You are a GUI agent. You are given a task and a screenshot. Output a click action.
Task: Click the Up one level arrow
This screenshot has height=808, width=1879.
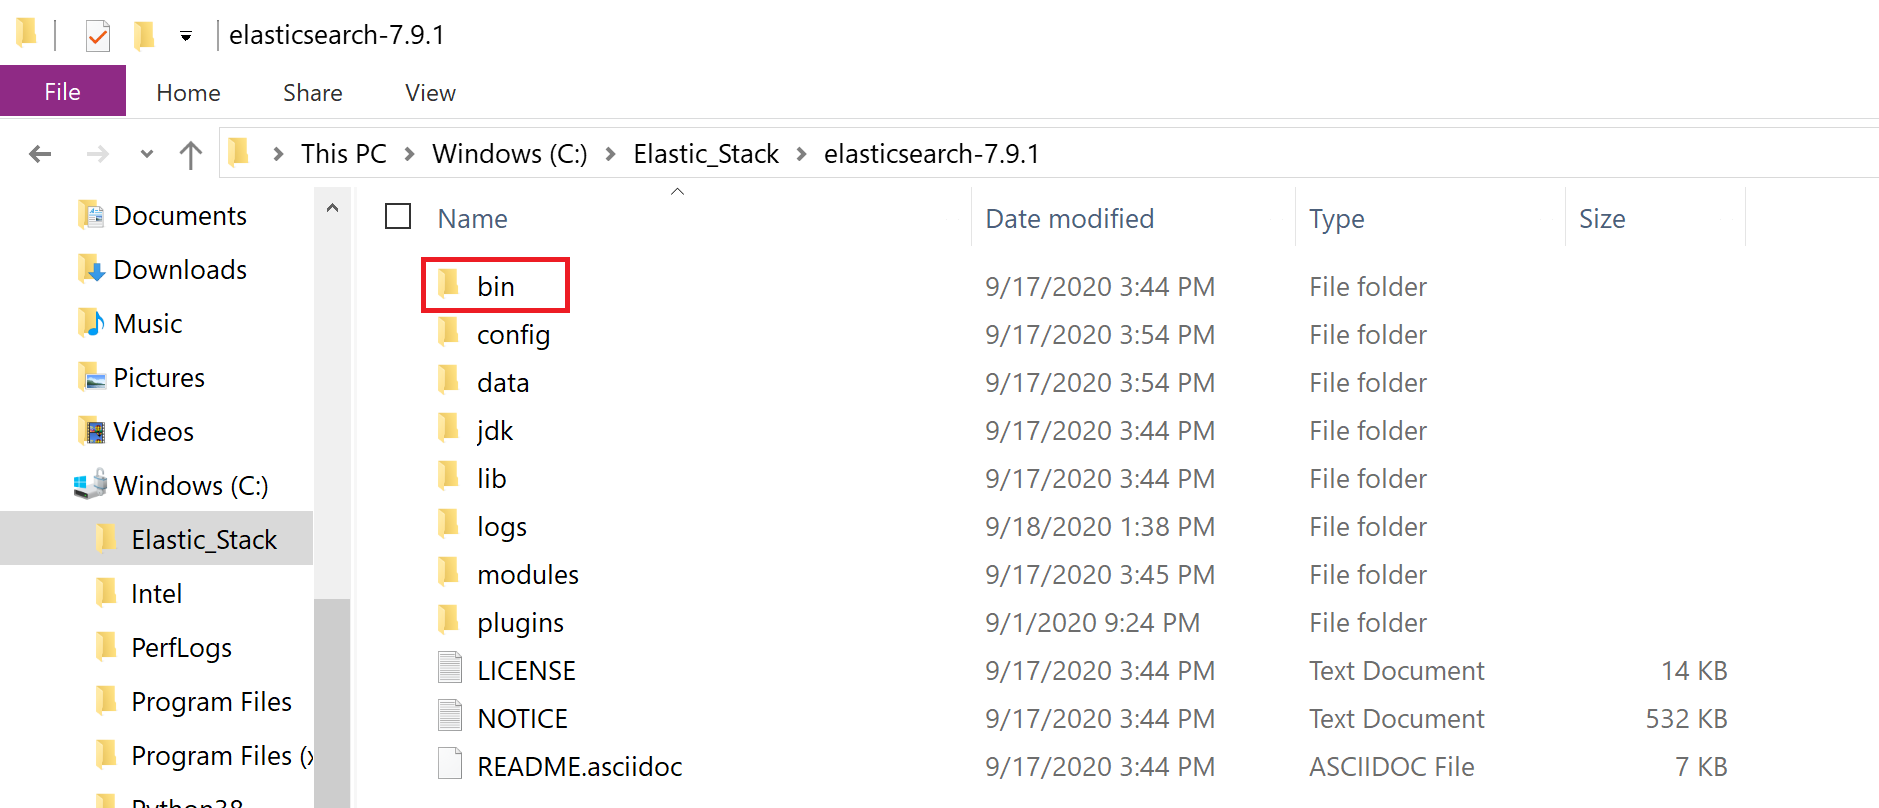pos(190,154)
